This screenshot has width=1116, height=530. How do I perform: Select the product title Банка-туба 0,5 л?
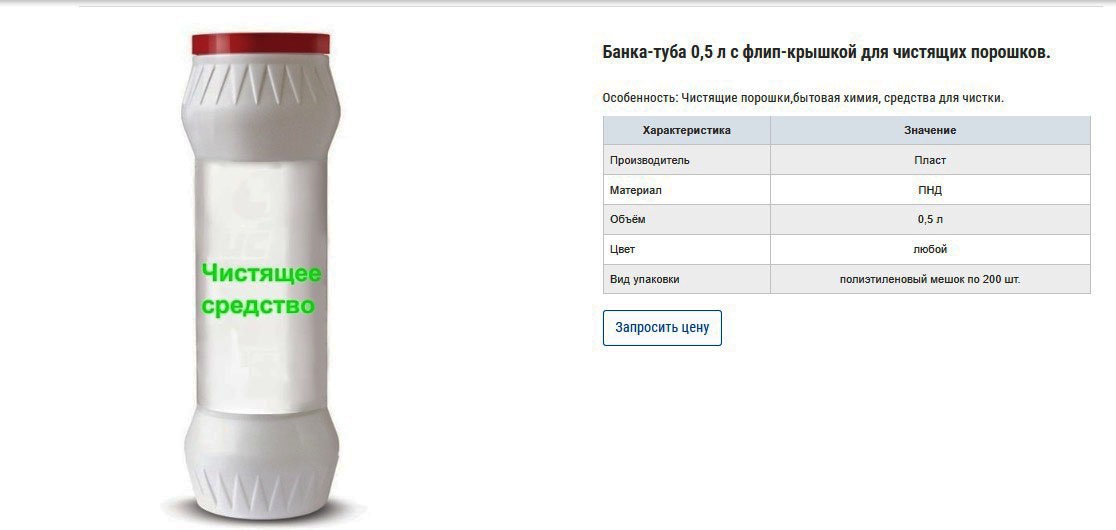tap(826, 53)
